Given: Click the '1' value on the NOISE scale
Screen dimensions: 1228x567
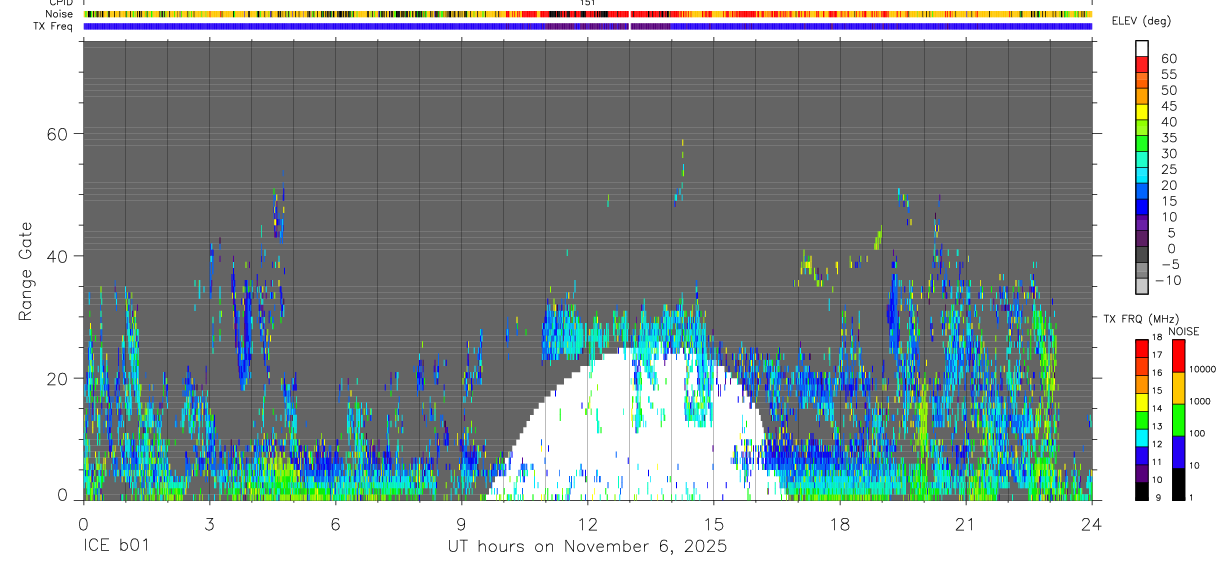Looking at the screenshot, I should (1192, 498).
